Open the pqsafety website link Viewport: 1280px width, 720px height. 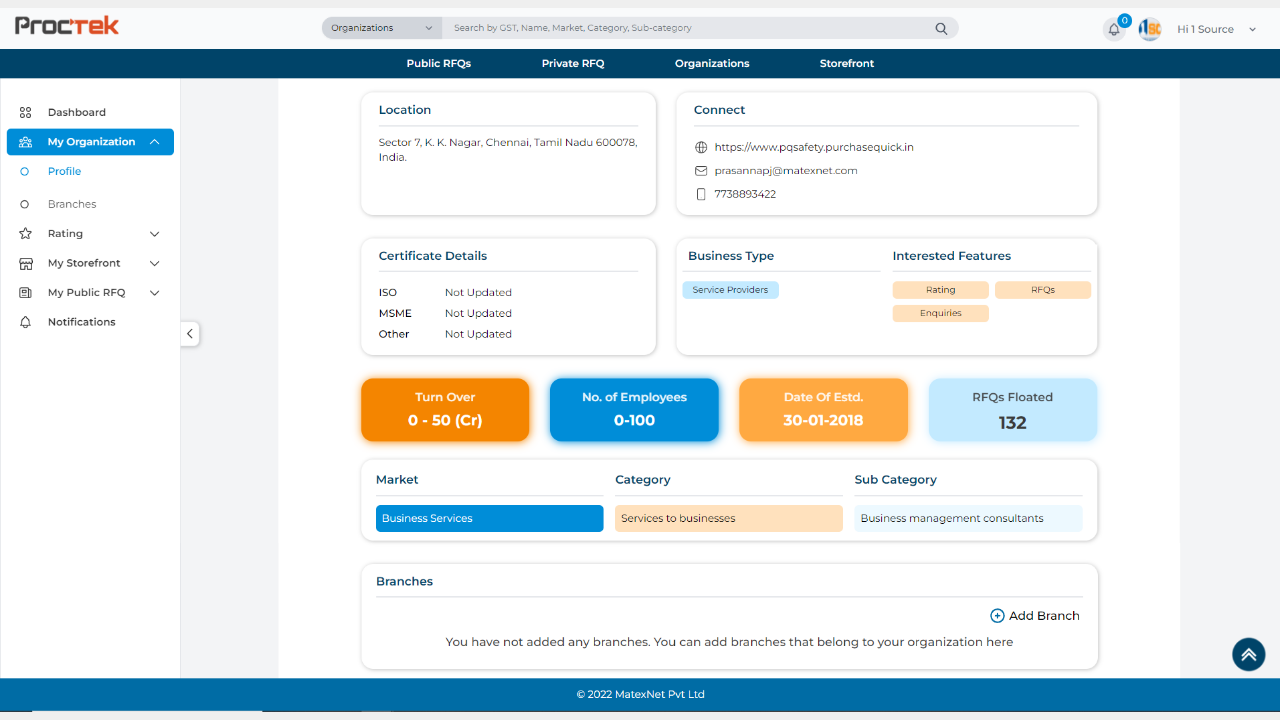click(813, 147)
